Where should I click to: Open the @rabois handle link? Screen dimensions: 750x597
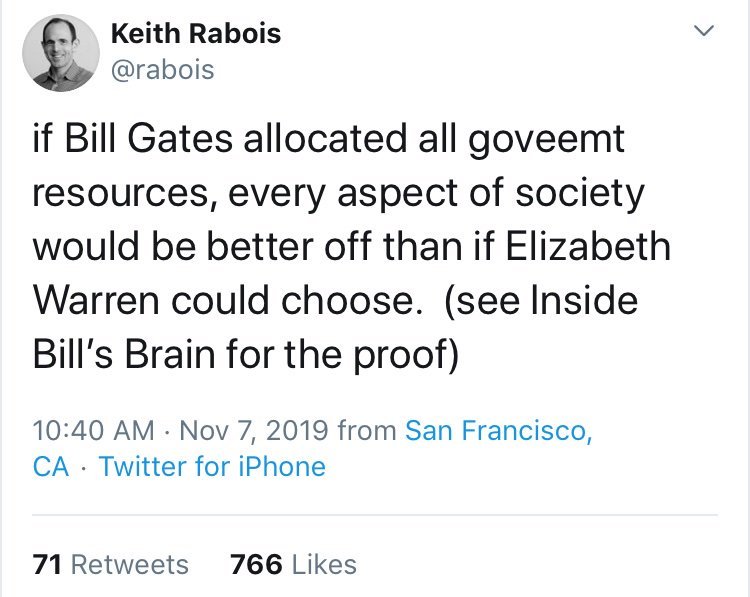click(x=161, y=70)
